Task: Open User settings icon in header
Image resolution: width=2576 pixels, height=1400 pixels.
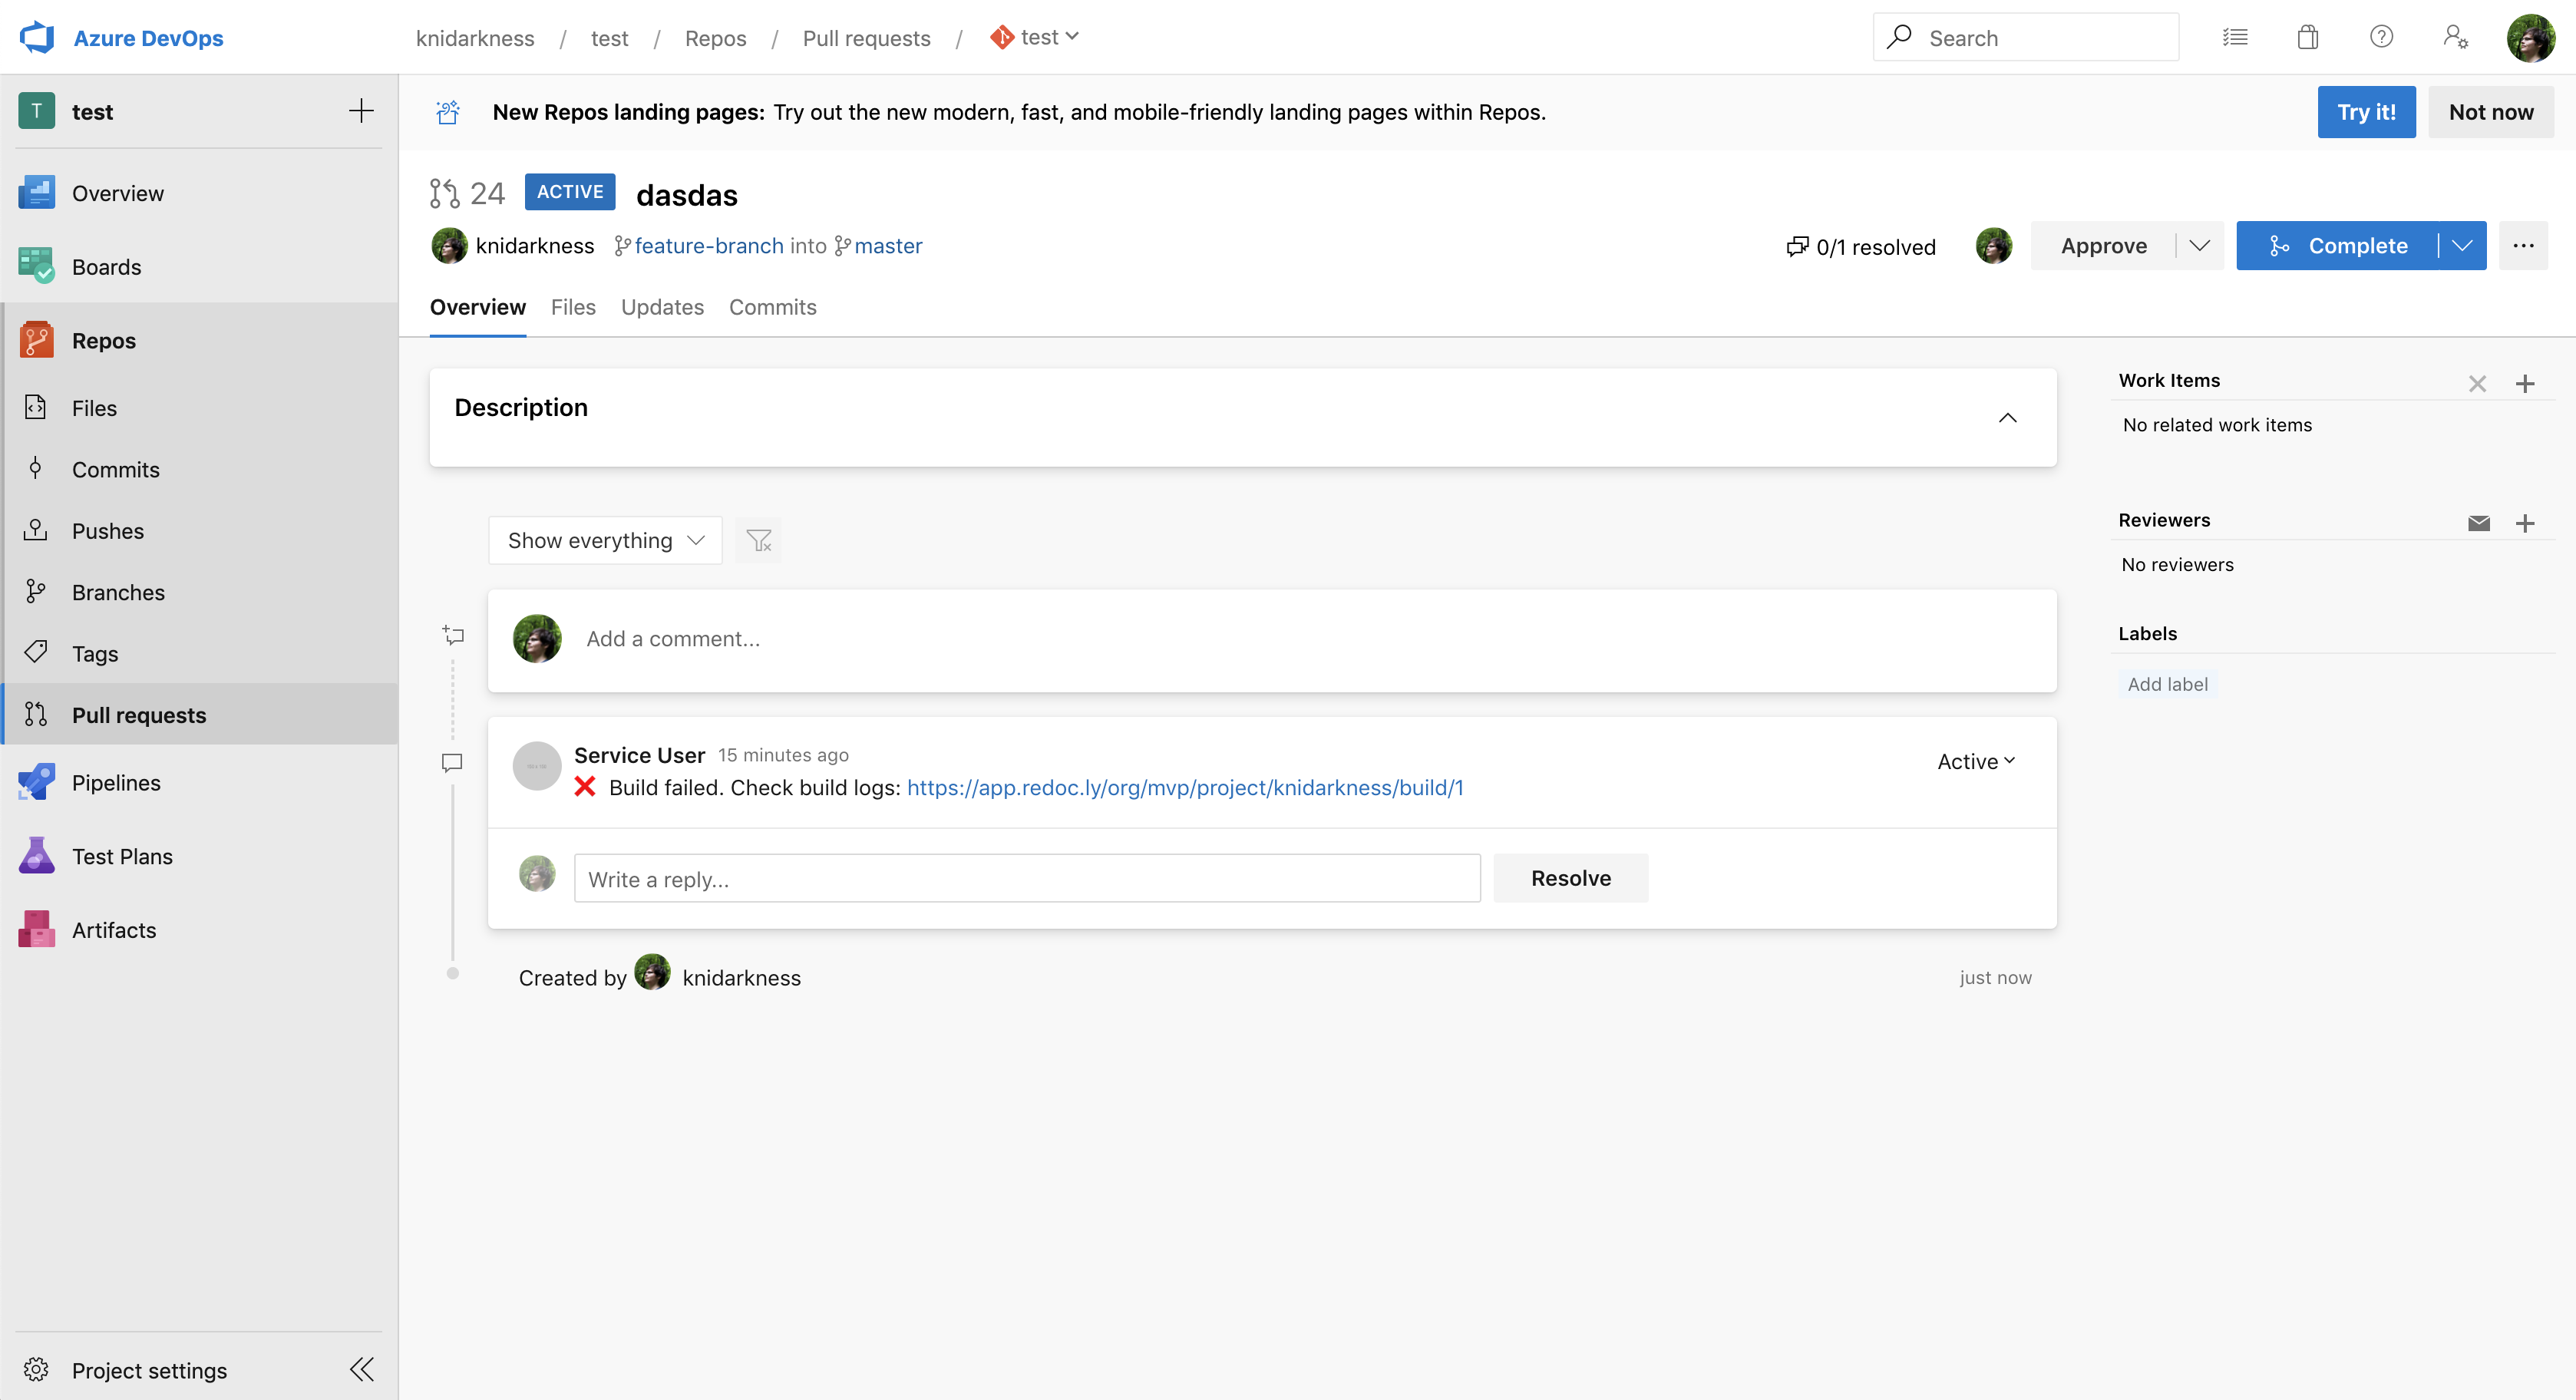Action: click(2455, 37)
